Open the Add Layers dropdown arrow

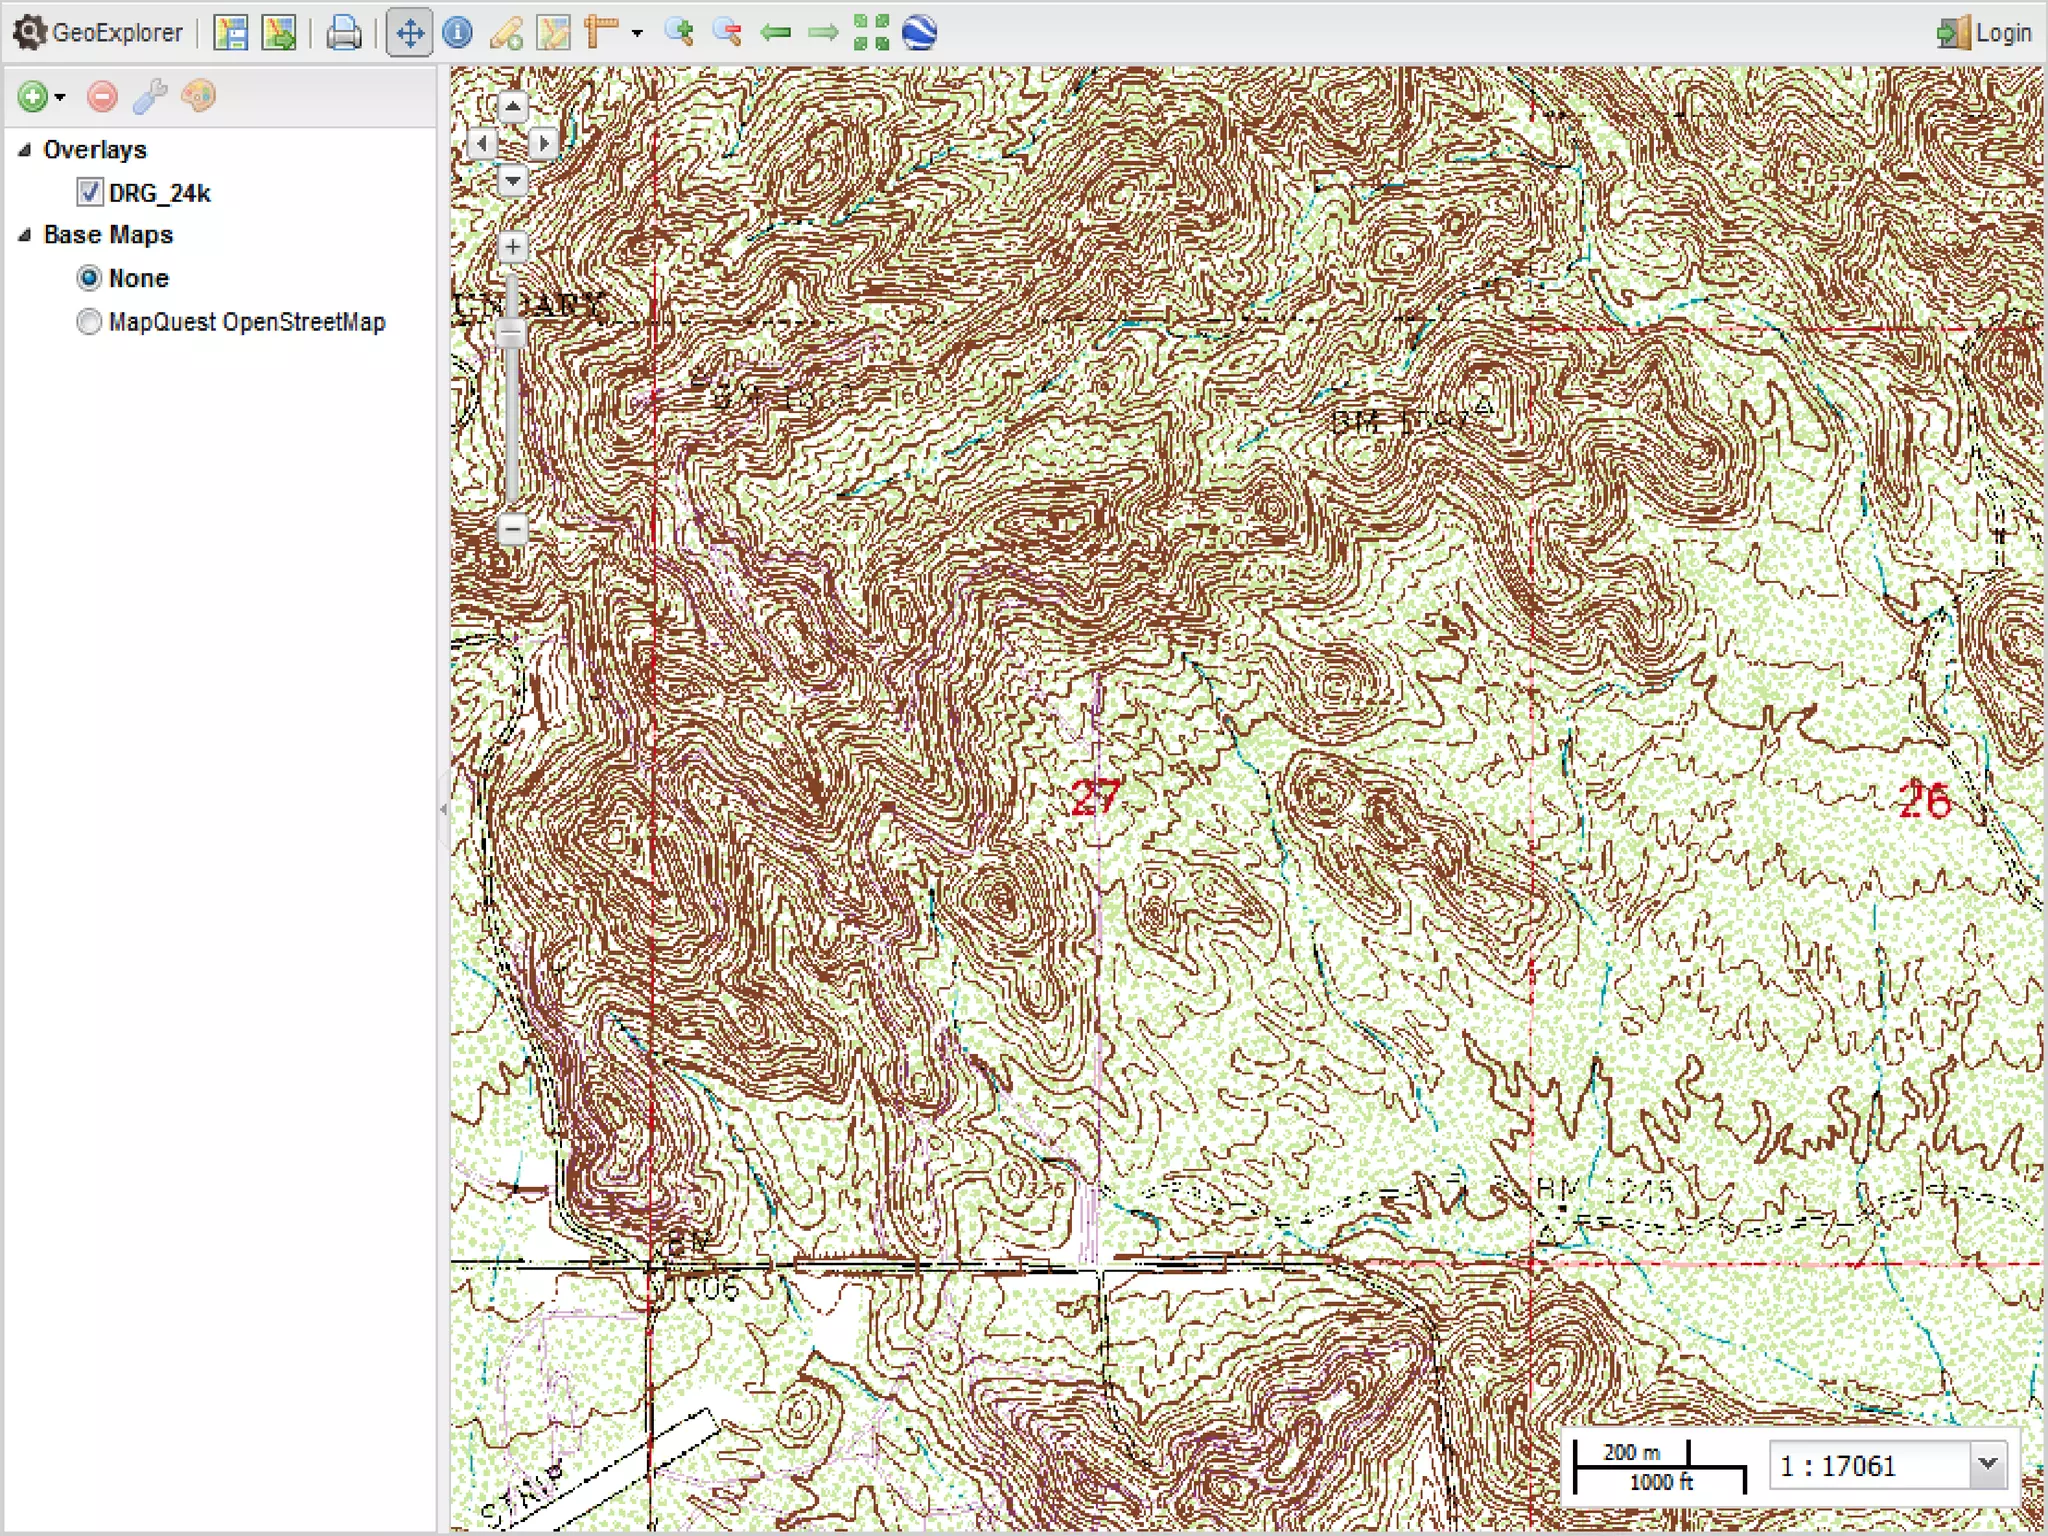coord(60,97)
